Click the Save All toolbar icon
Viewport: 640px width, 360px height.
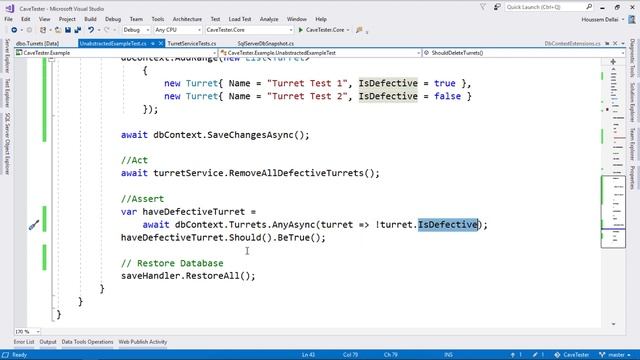tap(78, 30)
